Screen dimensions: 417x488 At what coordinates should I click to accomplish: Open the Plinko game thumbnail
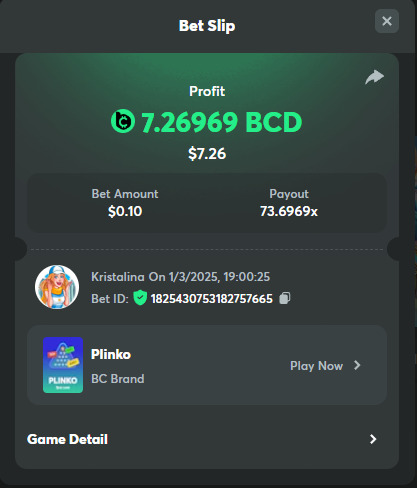point(63,365)
